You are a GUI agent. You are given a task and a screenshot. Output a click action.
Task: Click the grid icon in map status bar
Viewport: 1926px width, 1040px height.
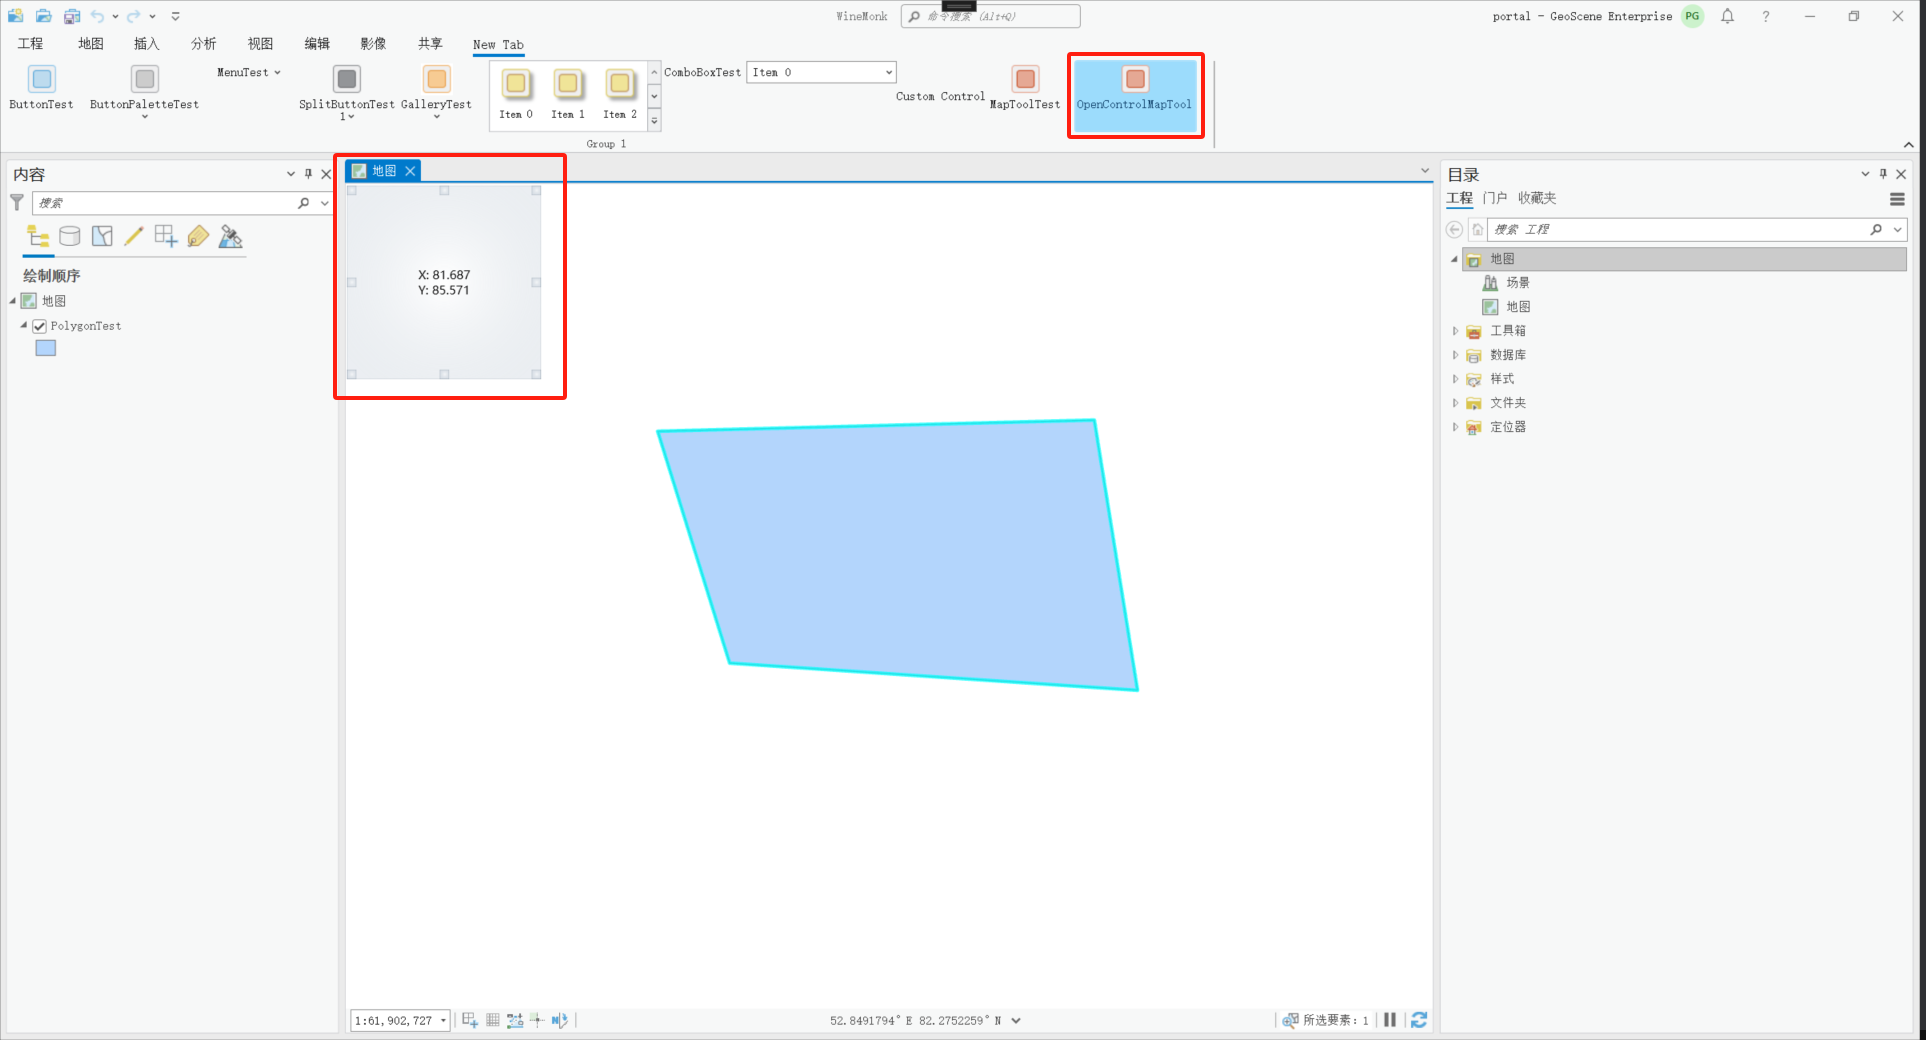tap(493, 1020)
